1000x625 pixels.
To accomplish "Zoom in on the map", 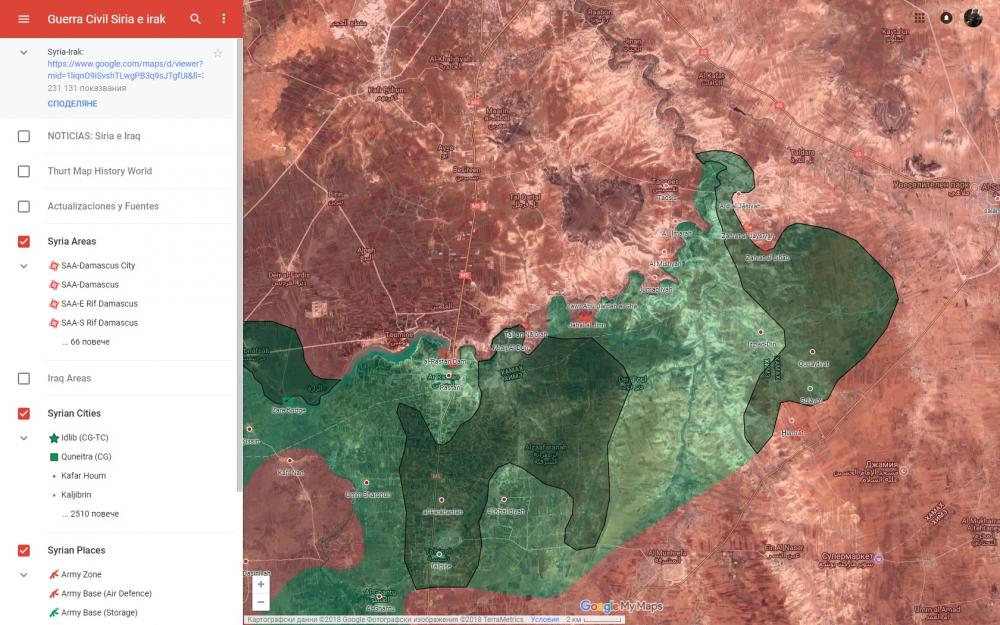I will tap(261, 584).
